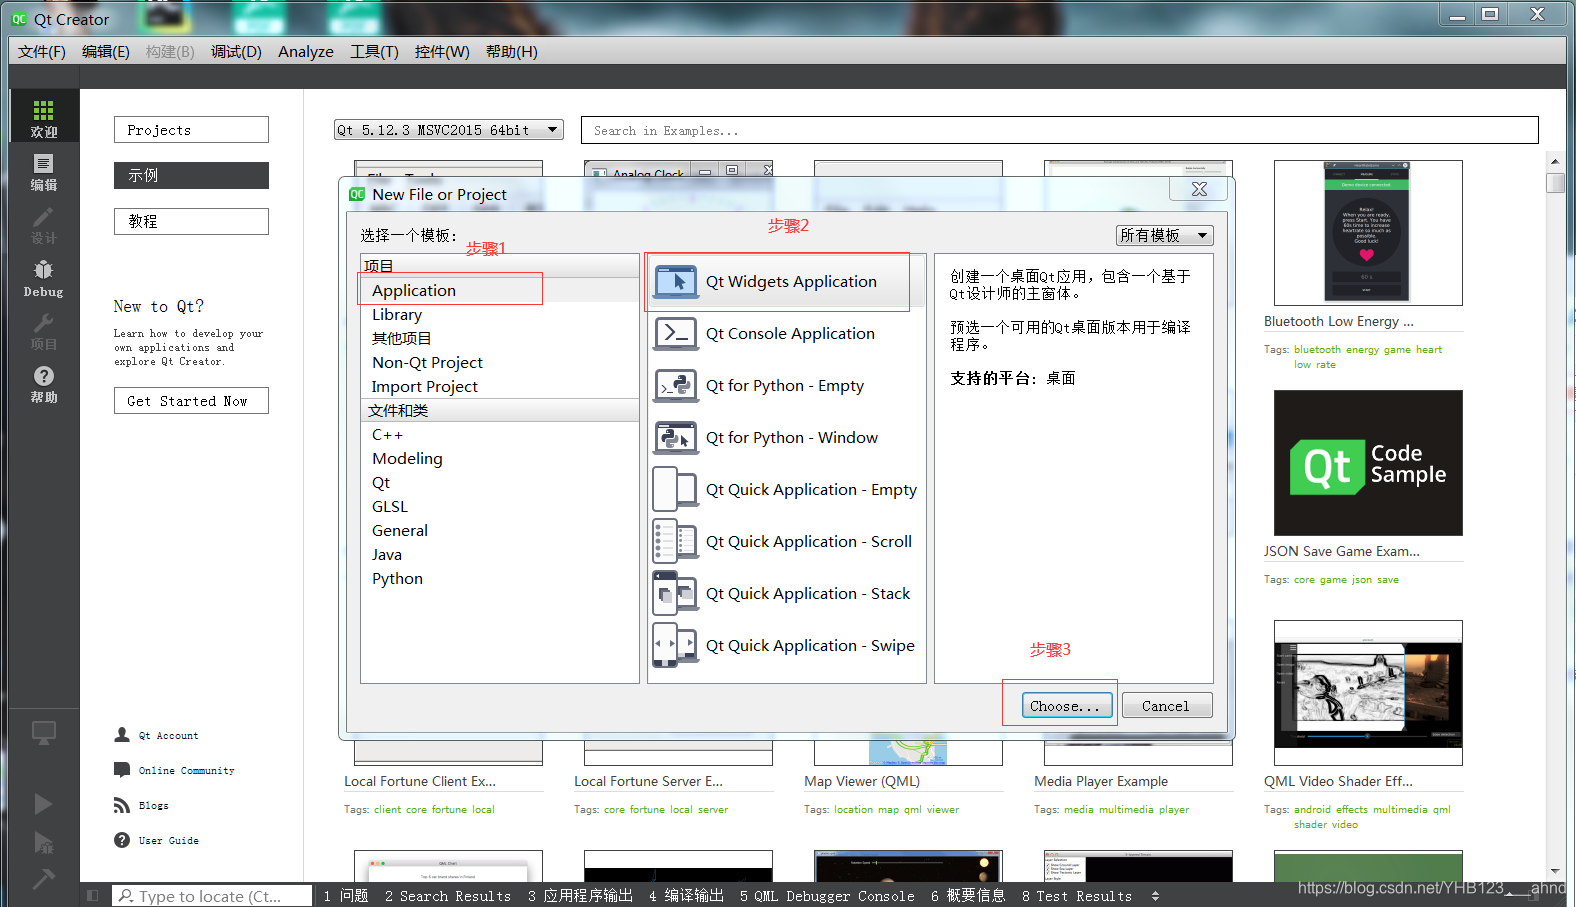This screenshot has height=907, width=1576.
Task: Select the 设计 (Design) mode icon
Action: coord(43,225)
